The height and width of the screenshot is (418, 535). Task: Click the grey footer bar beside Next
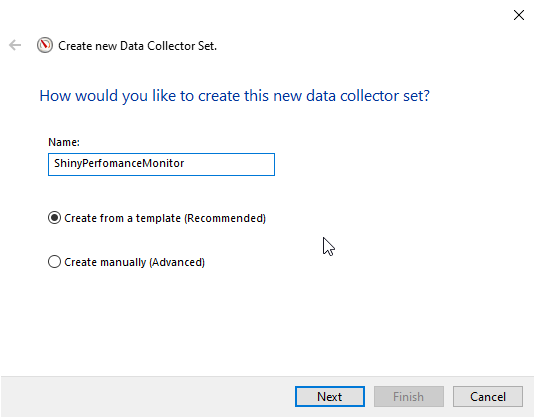[x=147, y=397]
